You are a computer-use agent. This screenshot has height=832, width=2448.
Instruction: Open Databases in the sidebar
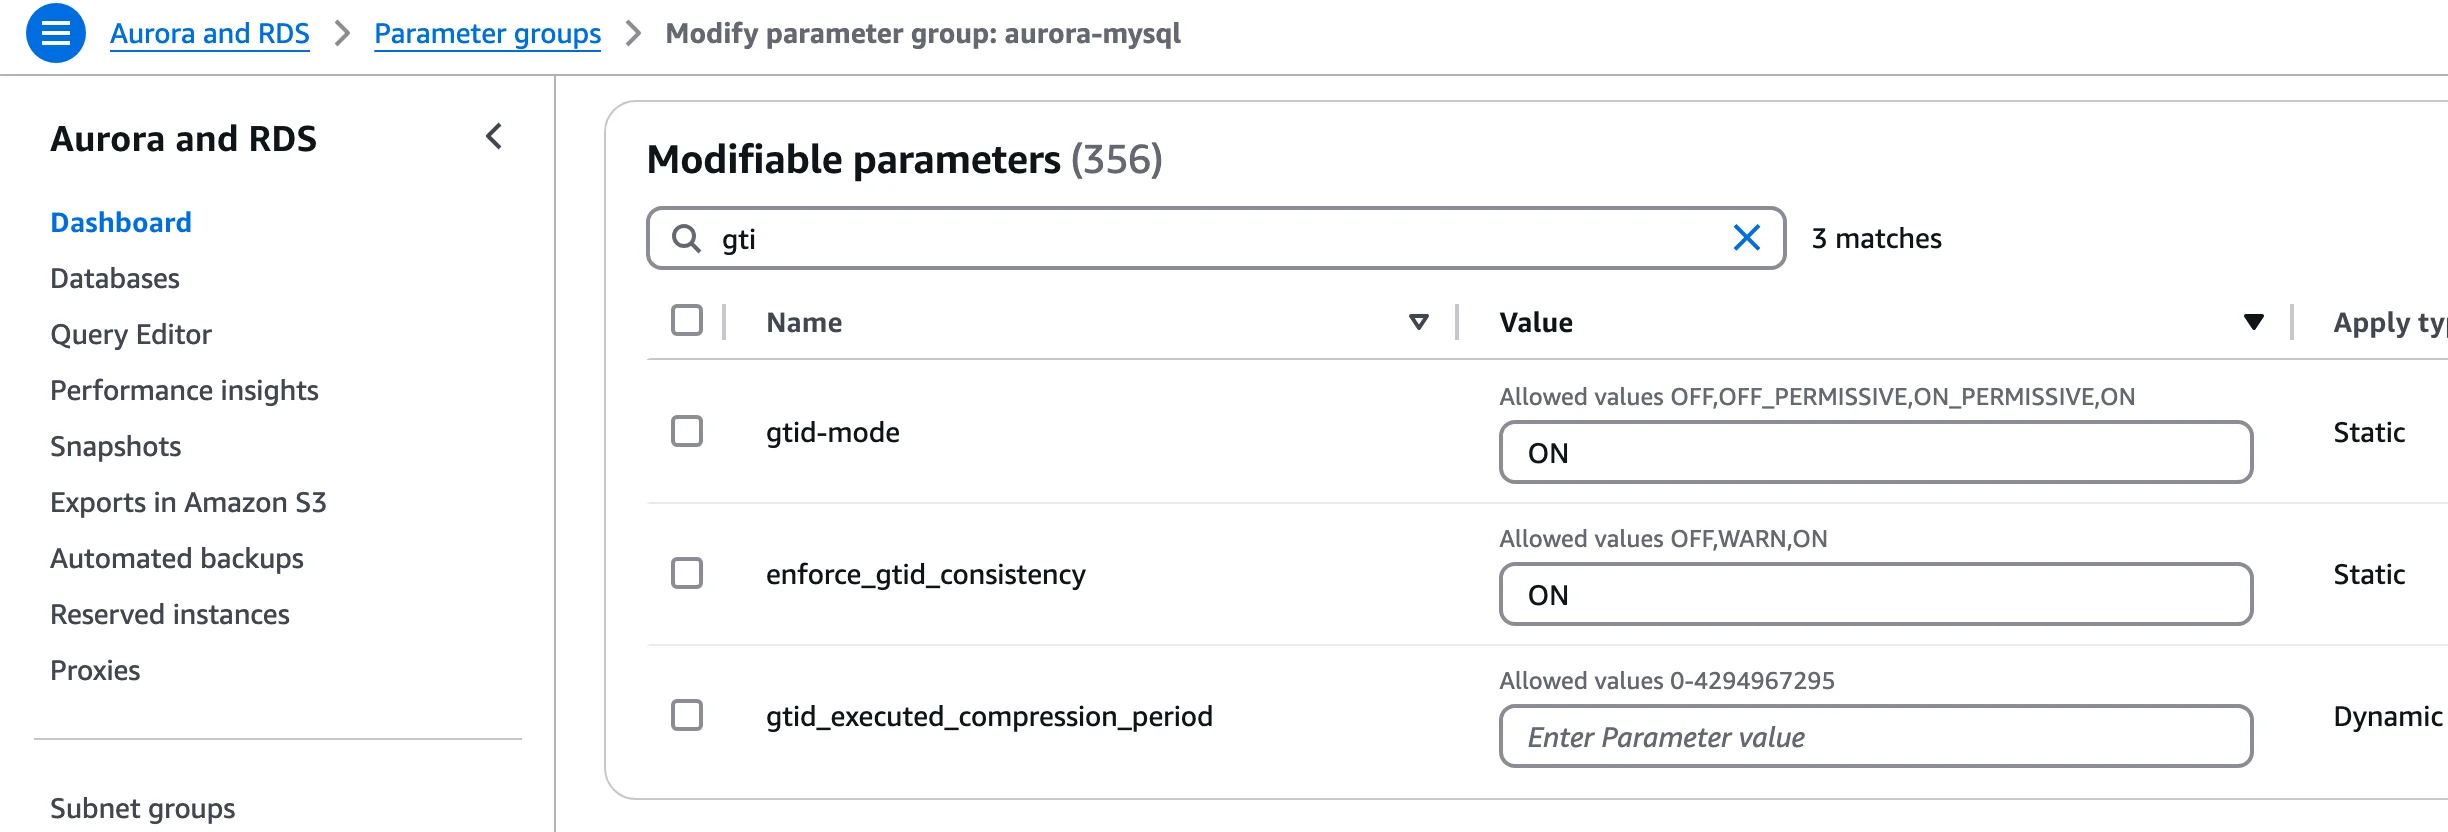coord(115,278)
